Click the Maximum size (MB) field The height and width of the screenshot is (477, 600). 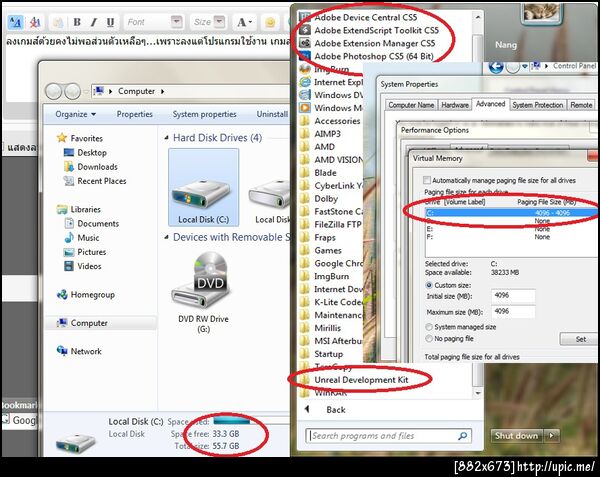coord(513,312)
